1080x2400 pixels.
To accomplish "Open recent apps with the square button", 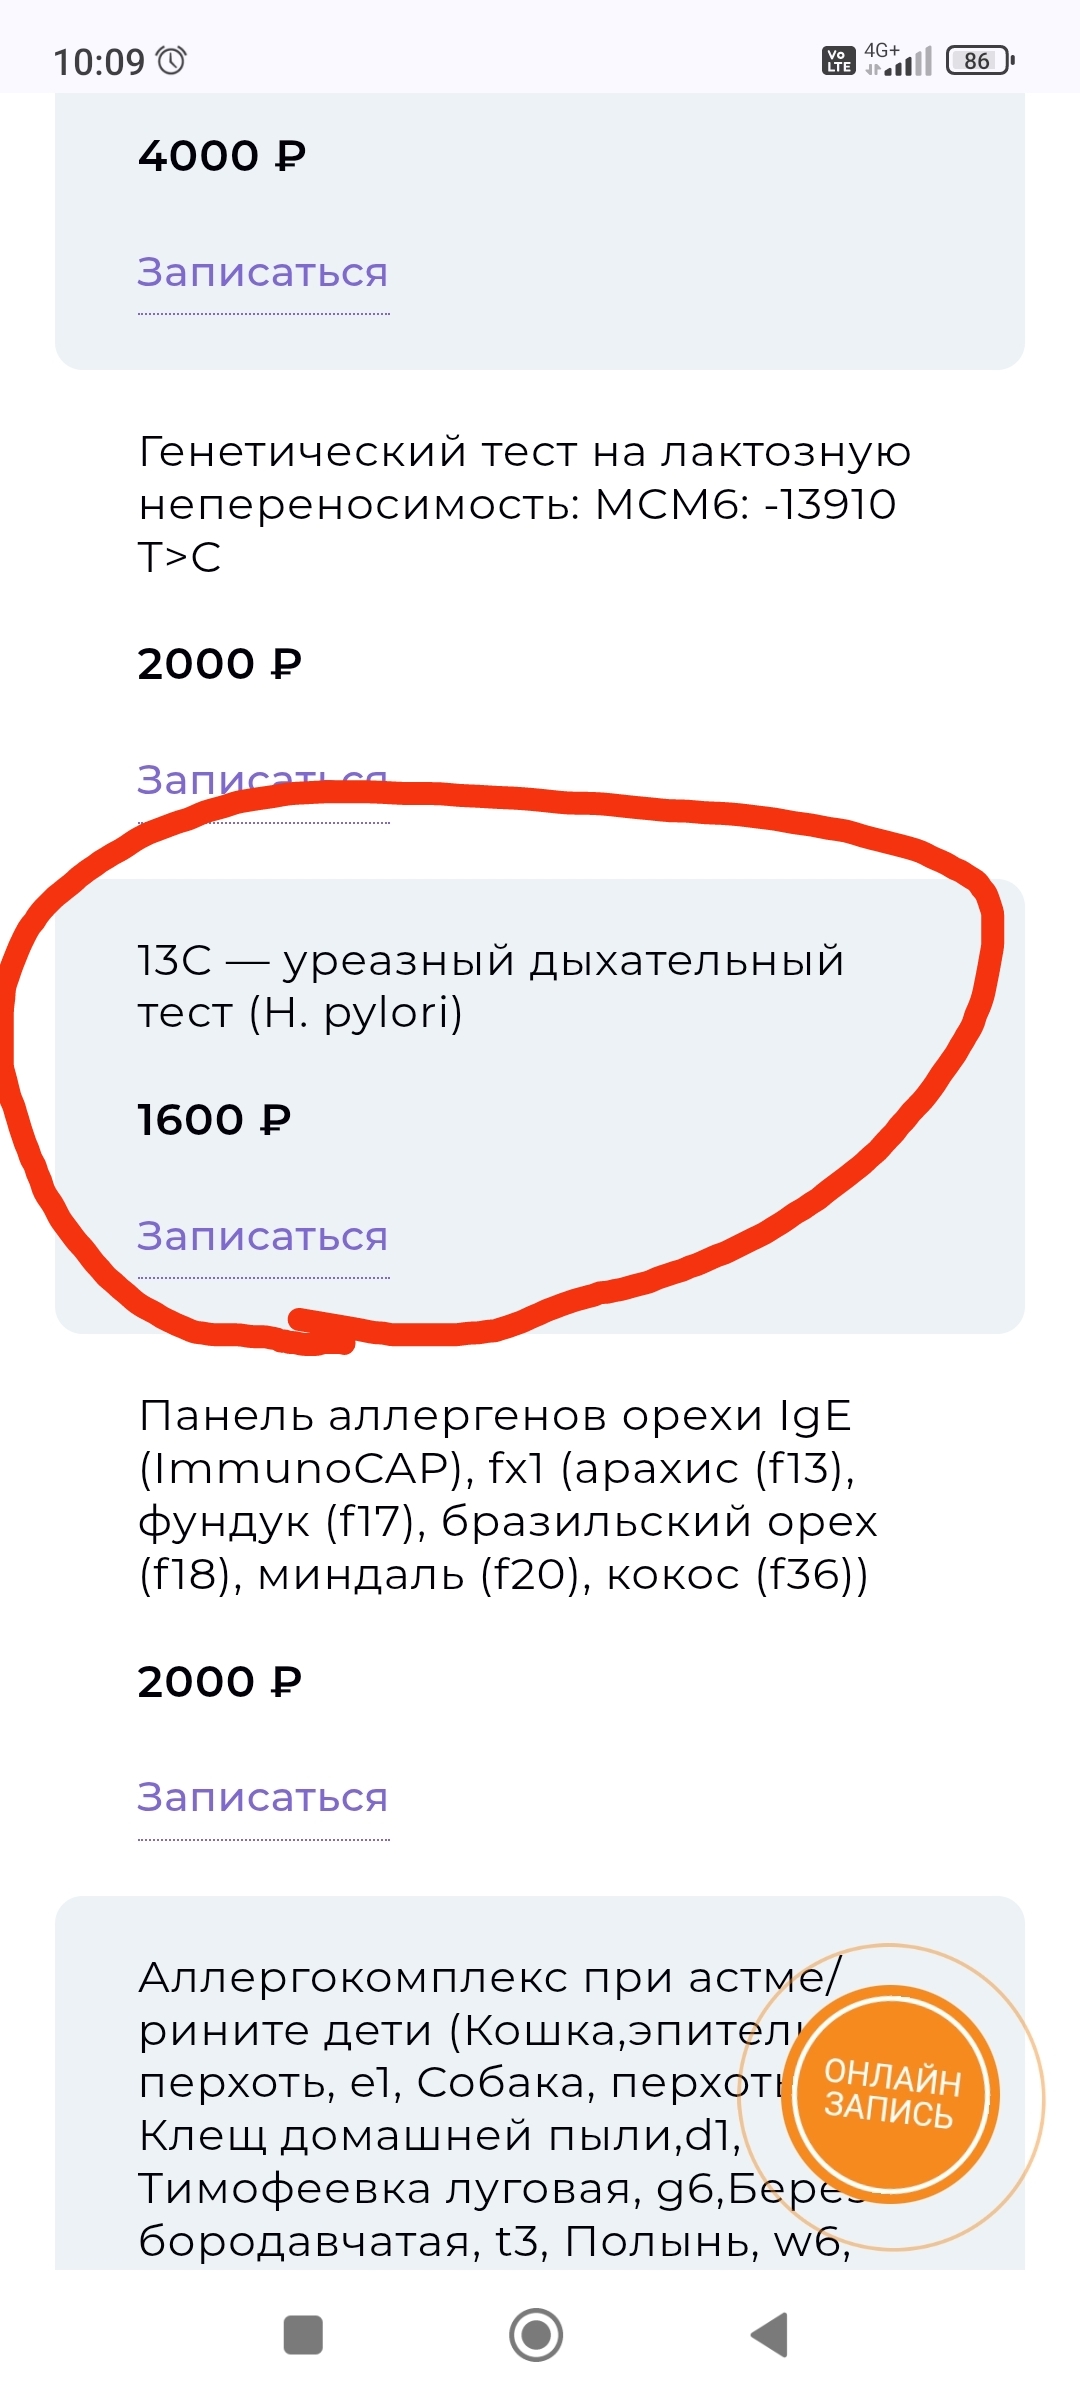I will coord(303,2335).
